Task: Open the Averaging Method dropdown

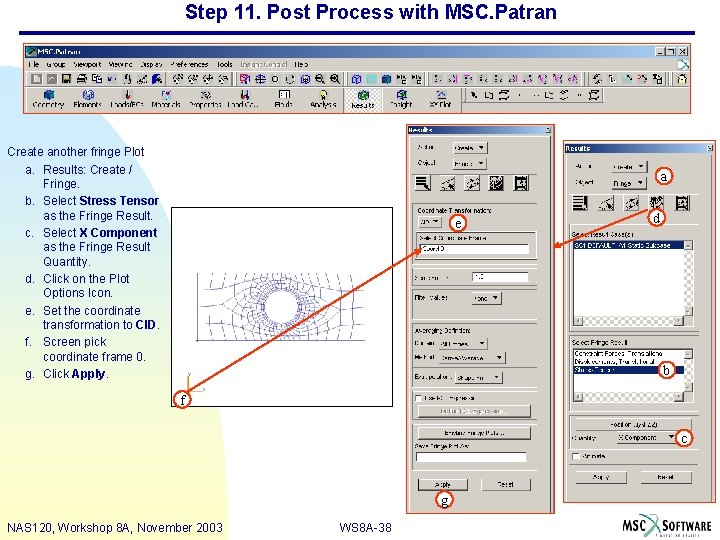Action: [x=472, y=358]
